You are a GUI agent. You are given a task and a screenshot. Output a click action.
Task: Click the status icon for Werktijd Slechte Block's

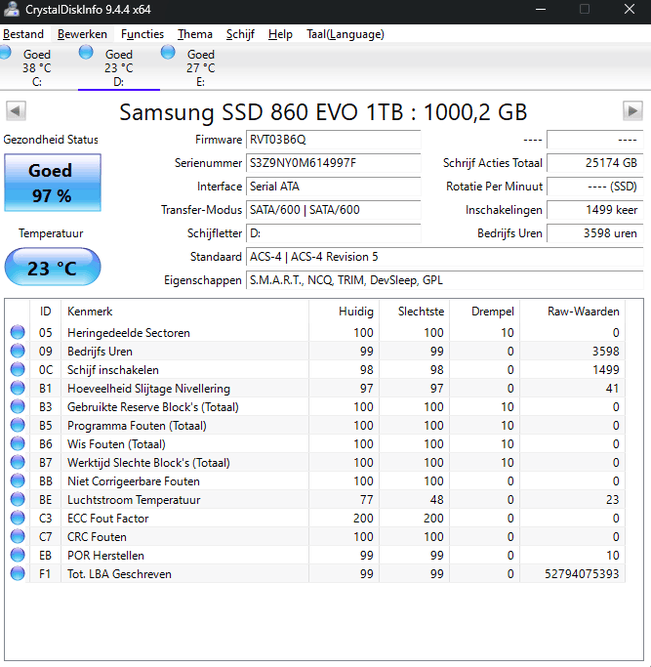click(17, 462)
